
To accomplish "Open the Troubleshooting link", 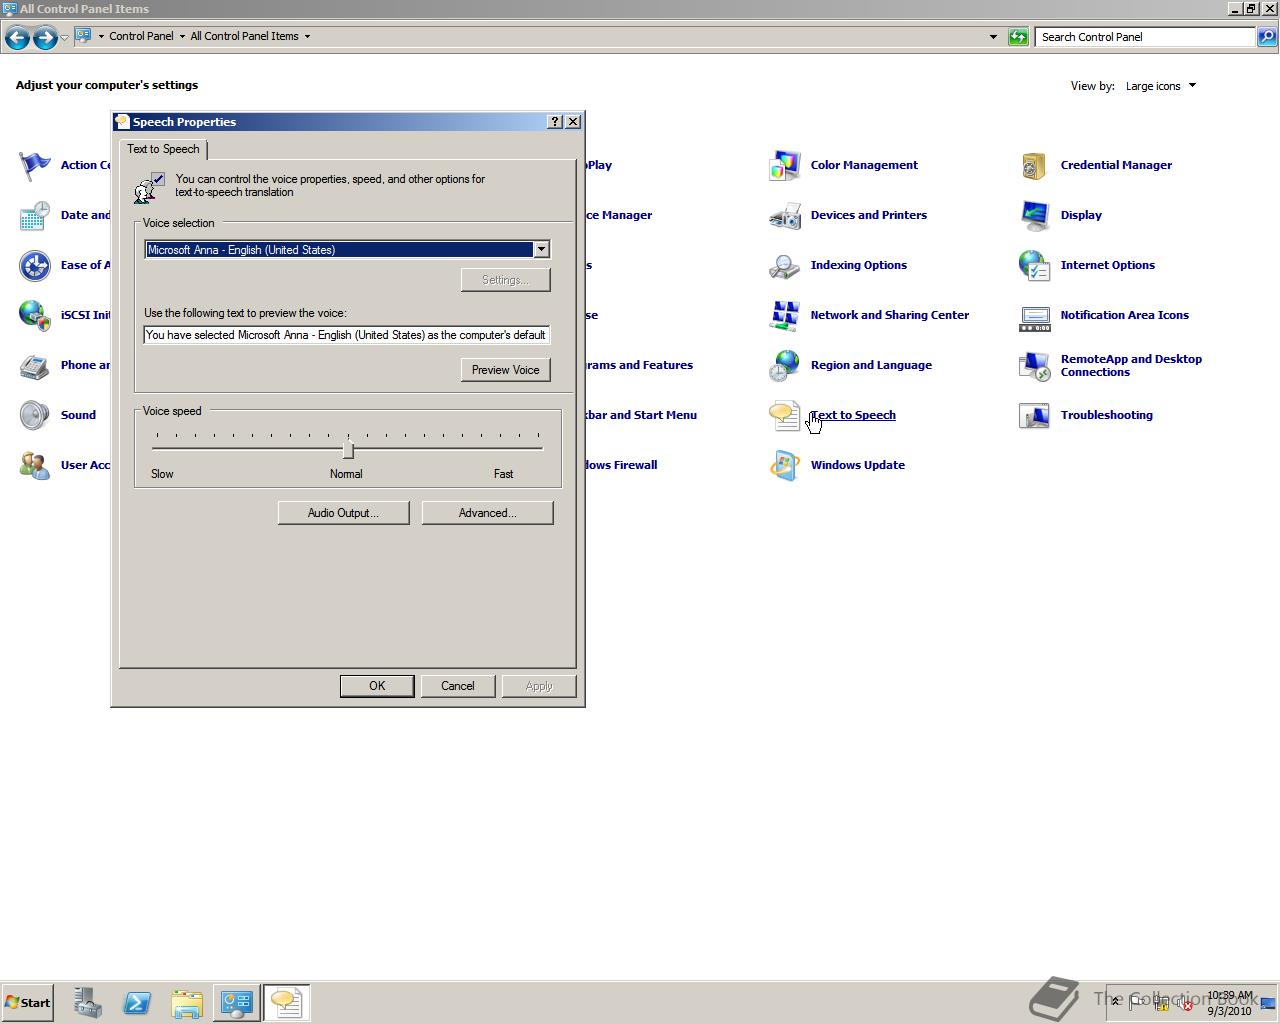I will (x=1107, y=415).
